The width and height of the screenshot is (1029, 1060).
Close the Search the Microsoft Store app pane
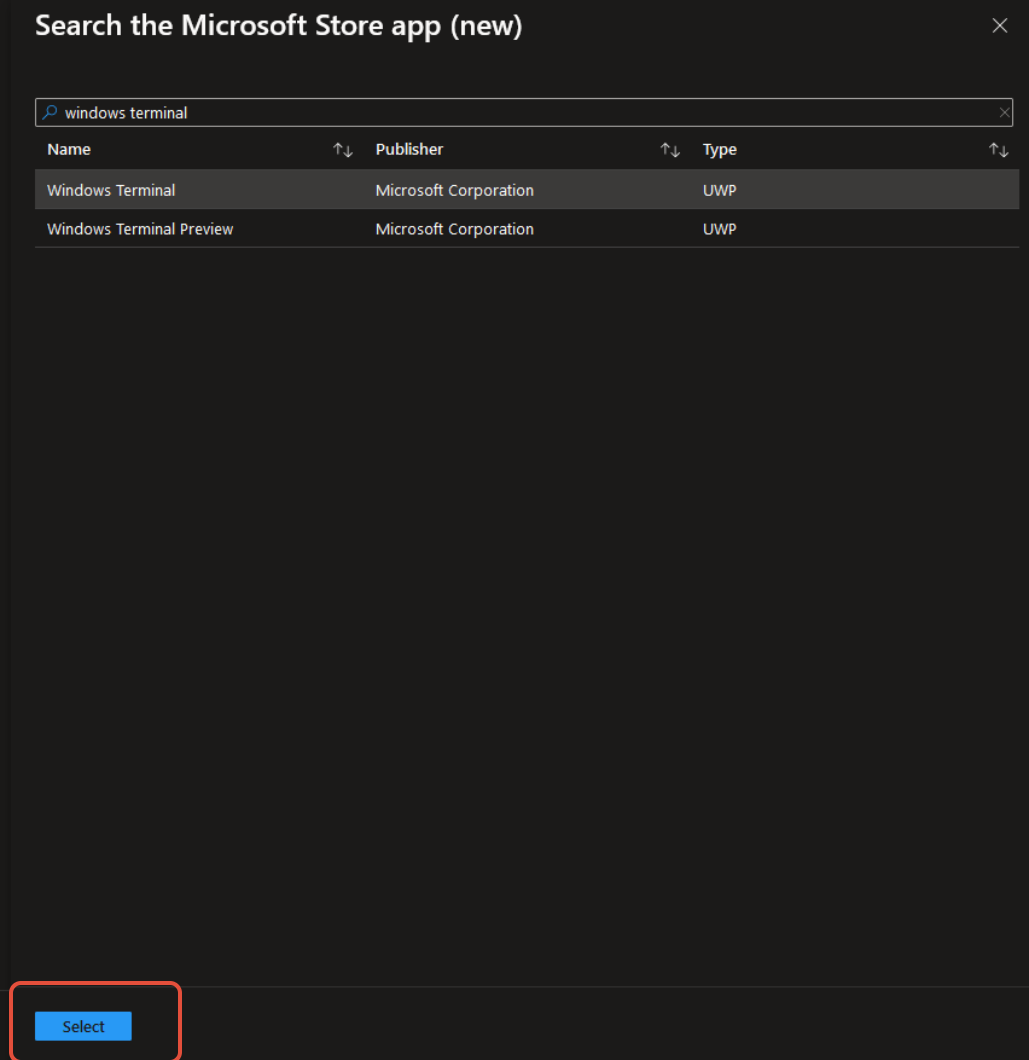click(x=999, y=26)
